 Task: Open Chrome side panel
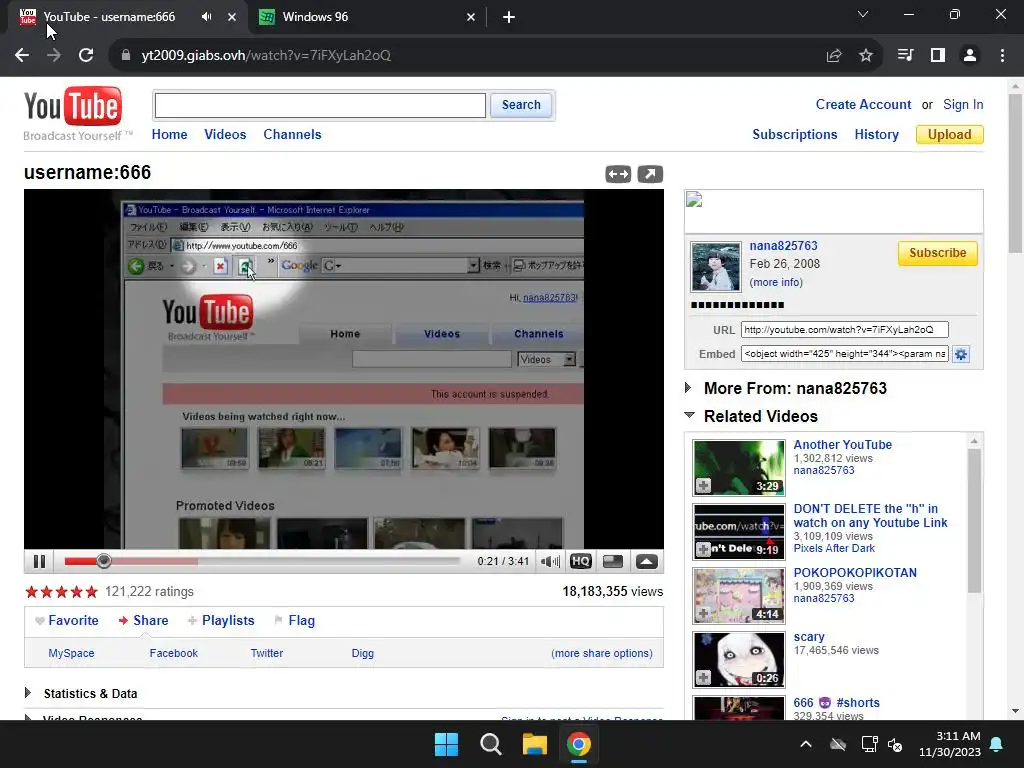937,56
